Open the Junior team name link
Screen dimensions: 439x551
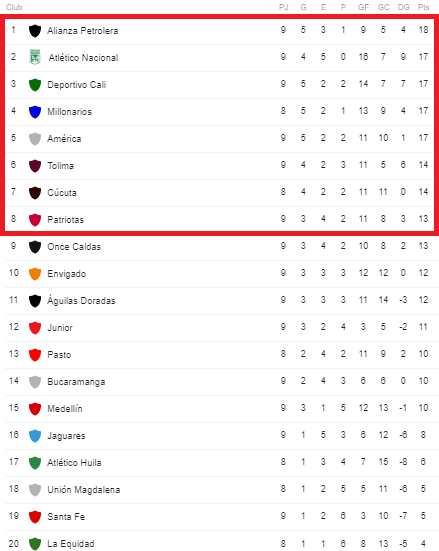click(x=60, y=328)
